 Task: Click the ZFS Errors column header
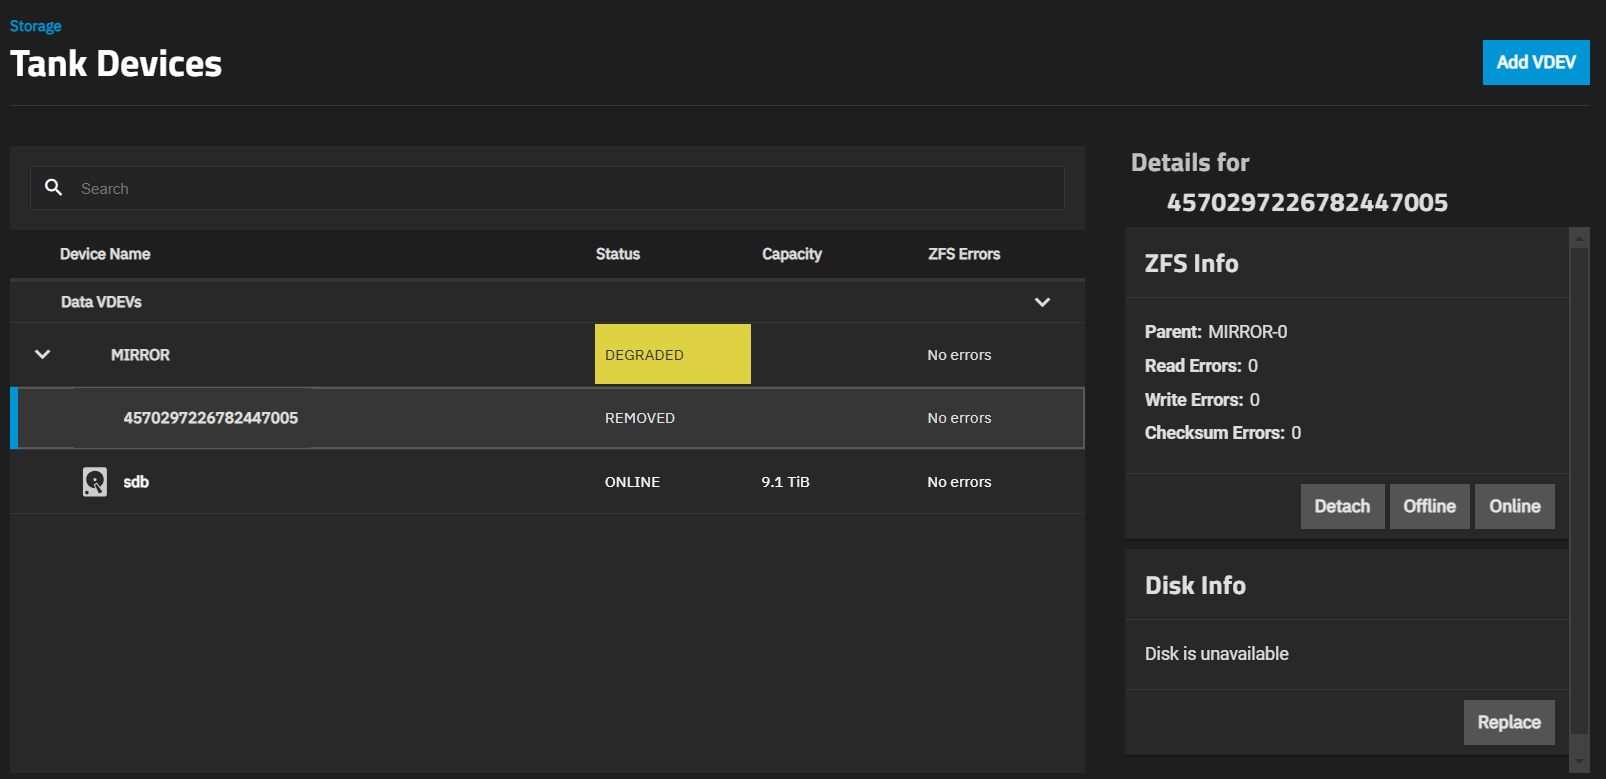pos(963,254)
